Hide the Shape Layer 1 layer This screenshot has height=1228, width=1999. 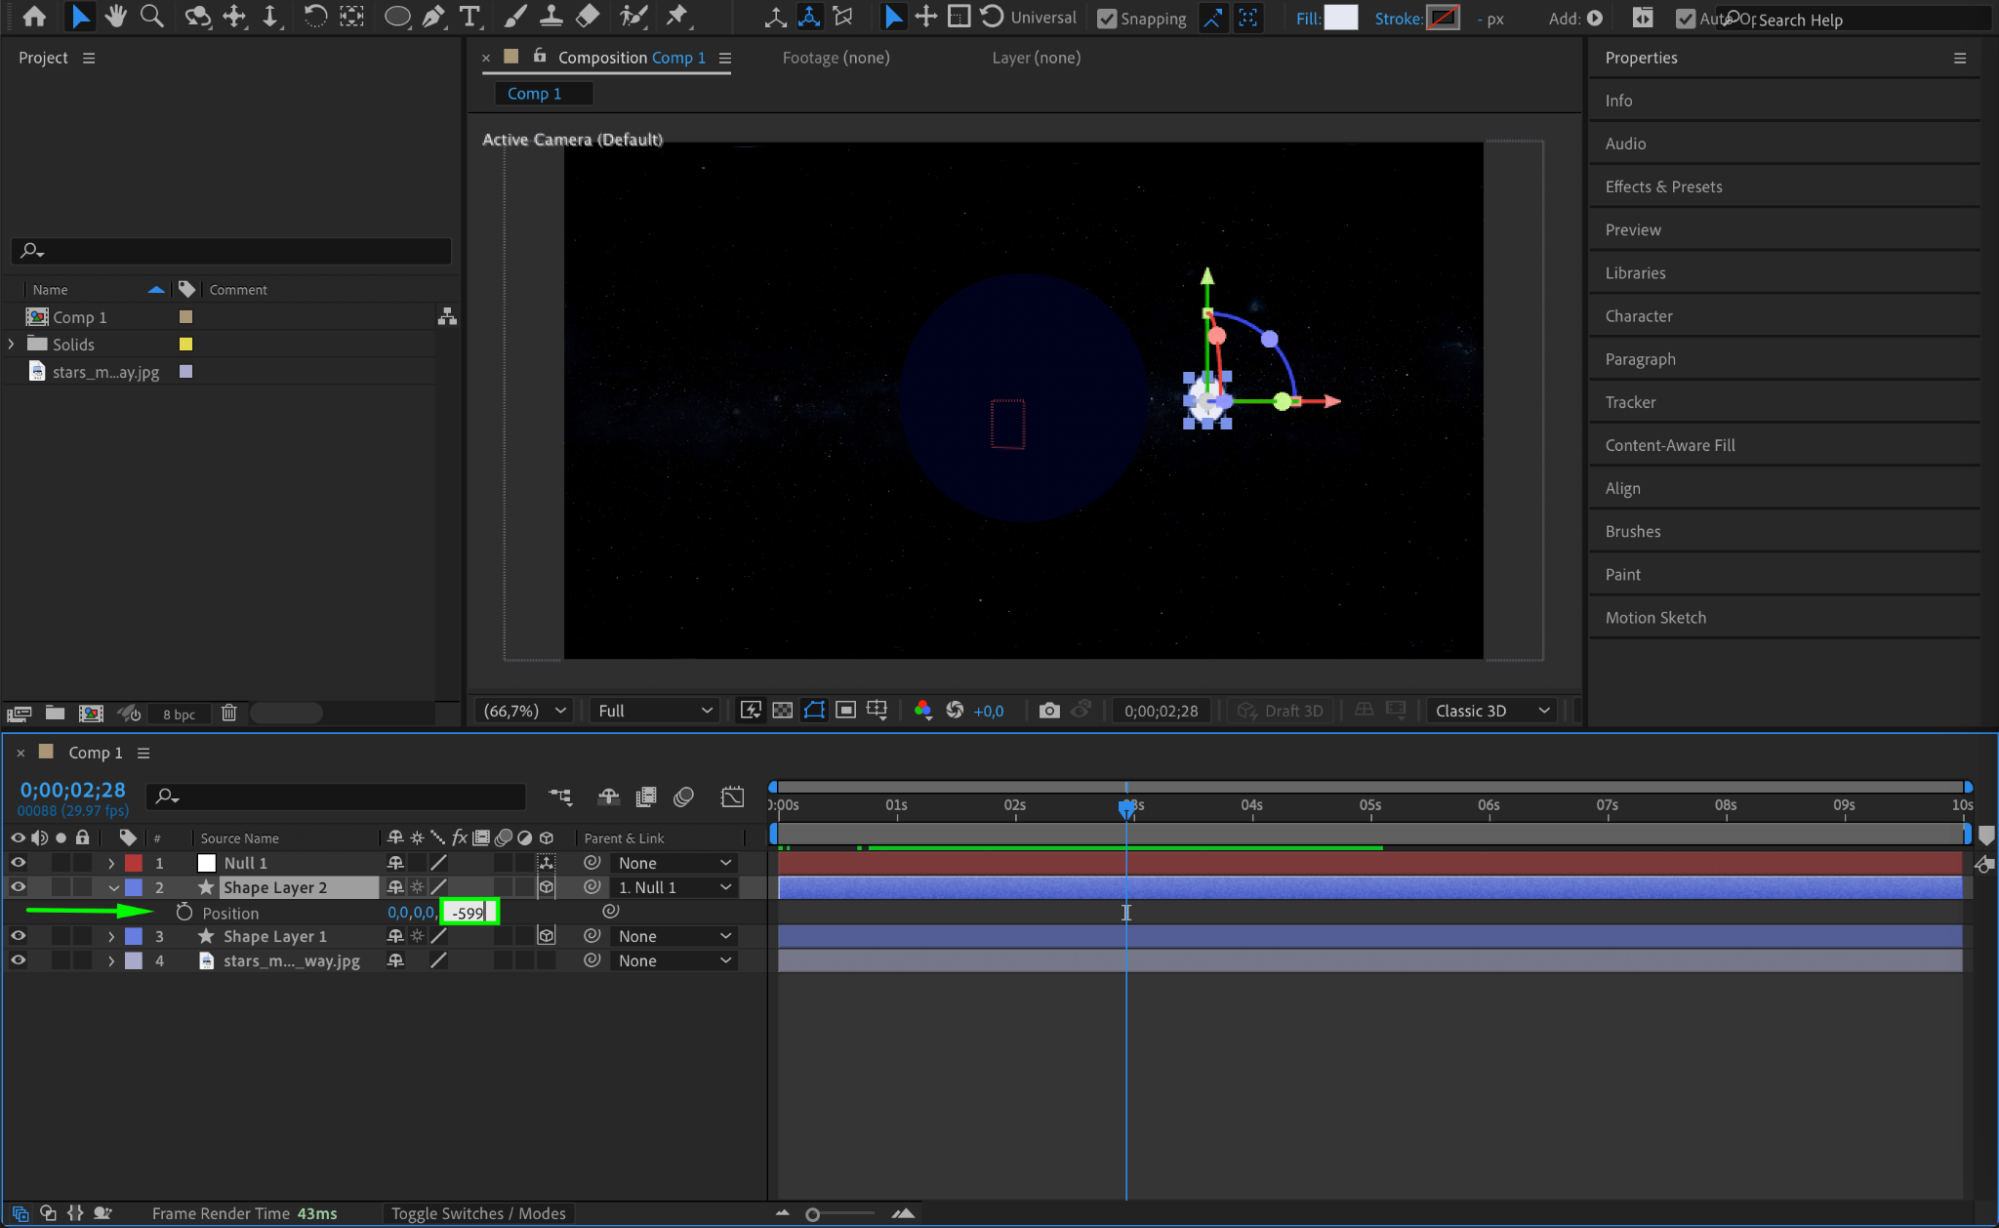tap(18, 936)
